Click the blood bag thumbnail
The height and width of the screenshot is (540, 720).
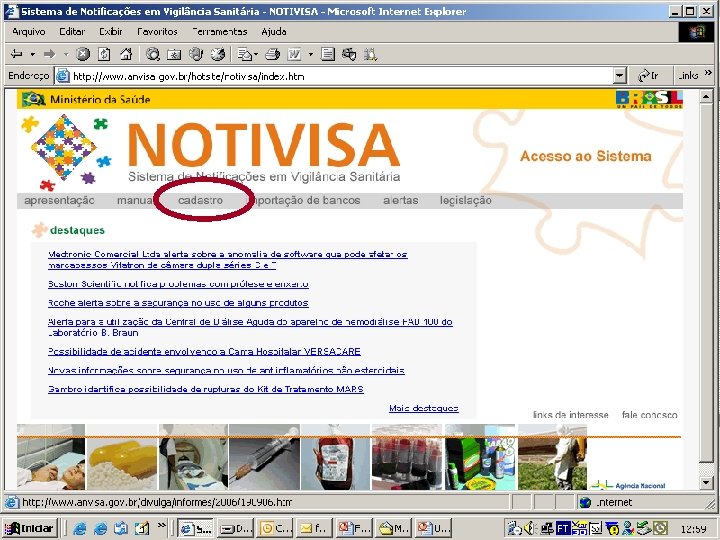(335, 457)
